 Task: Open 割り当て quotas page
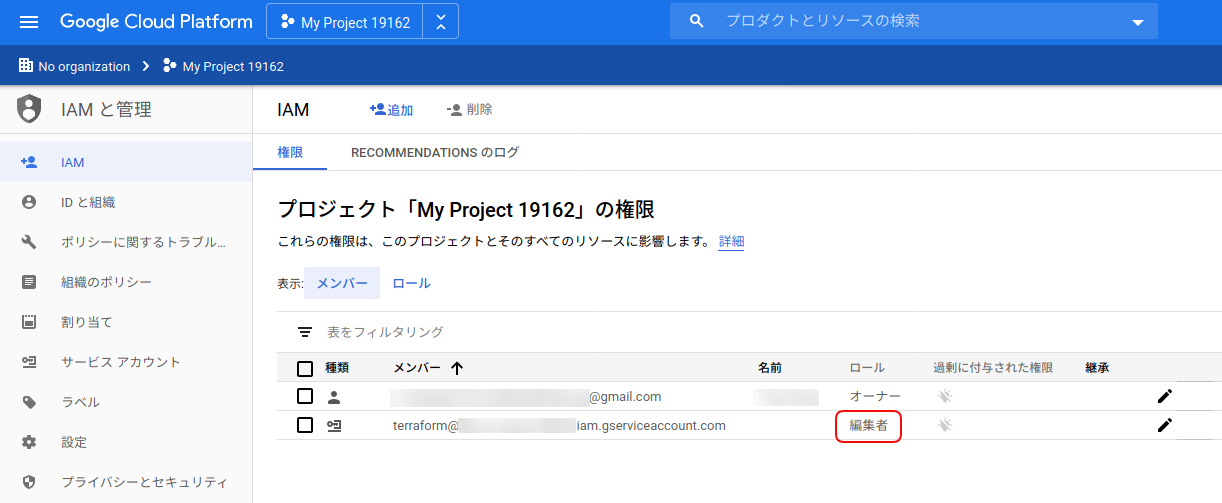pos(126,322)
